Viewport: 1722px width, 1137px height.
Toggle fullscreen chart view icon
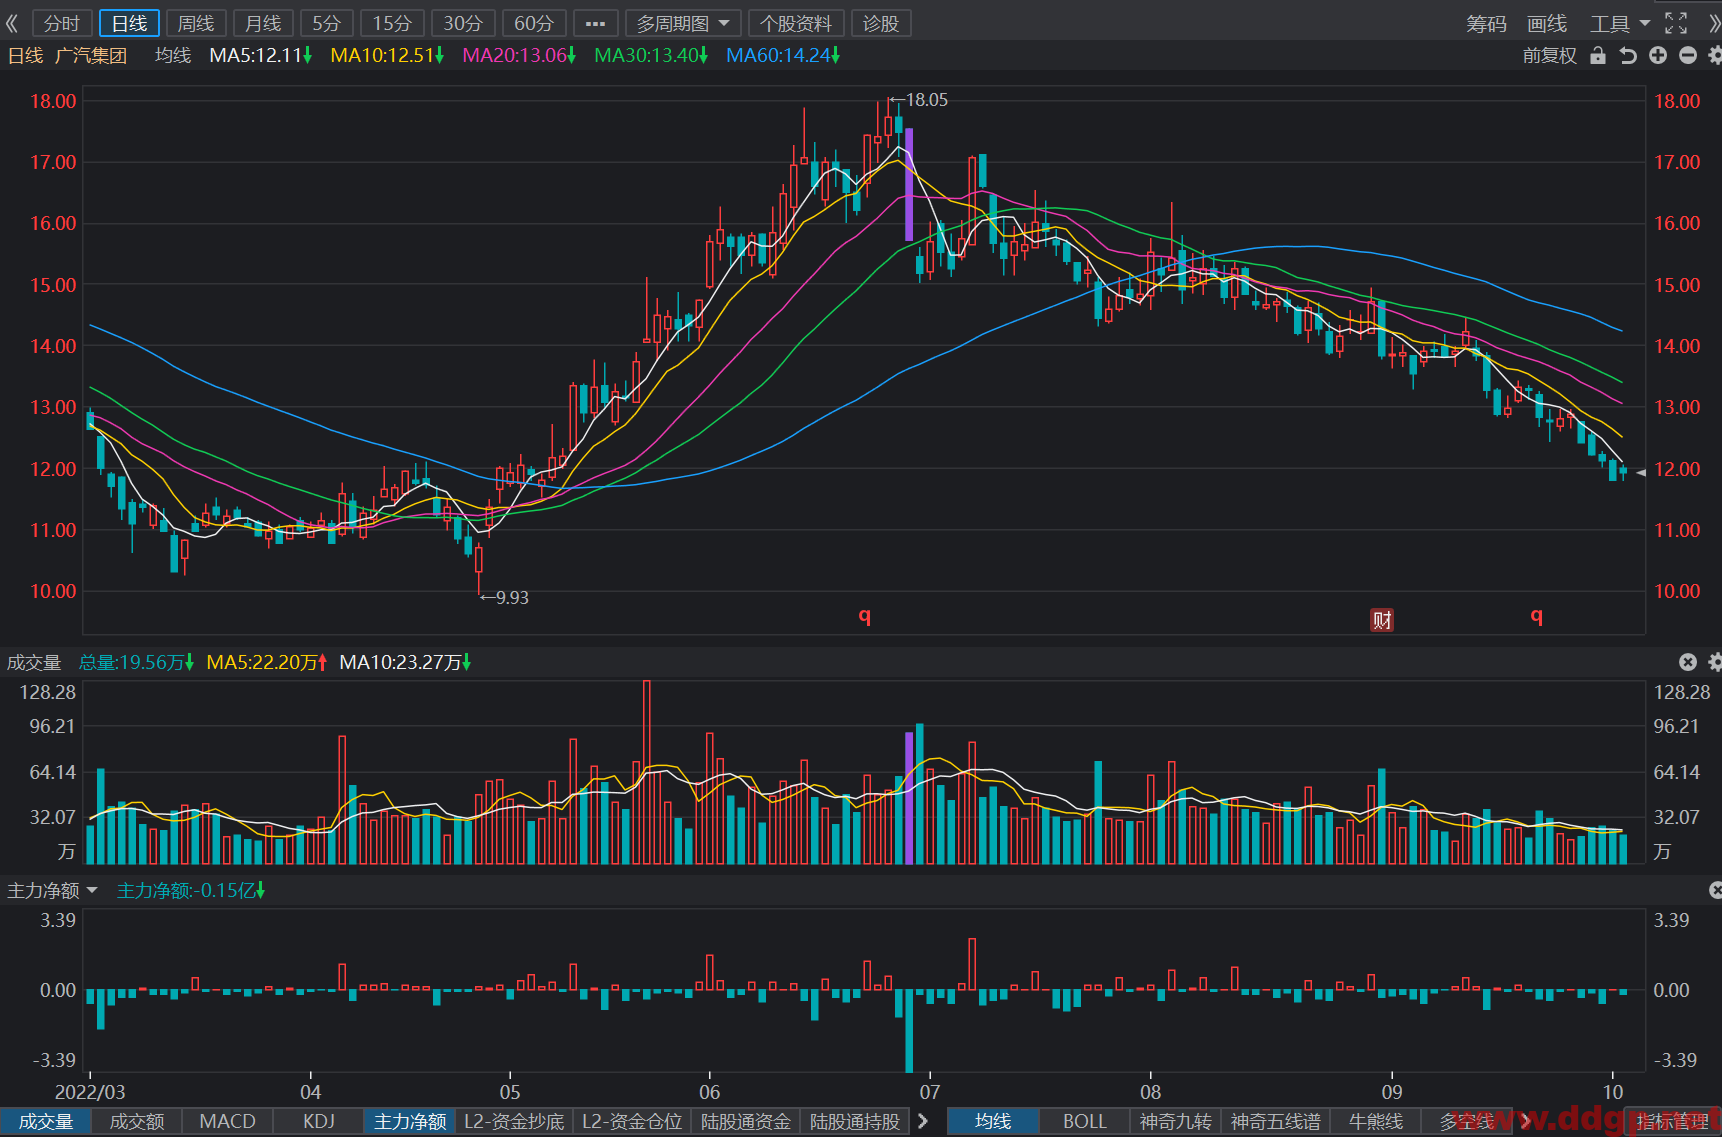click(1676, 23)
